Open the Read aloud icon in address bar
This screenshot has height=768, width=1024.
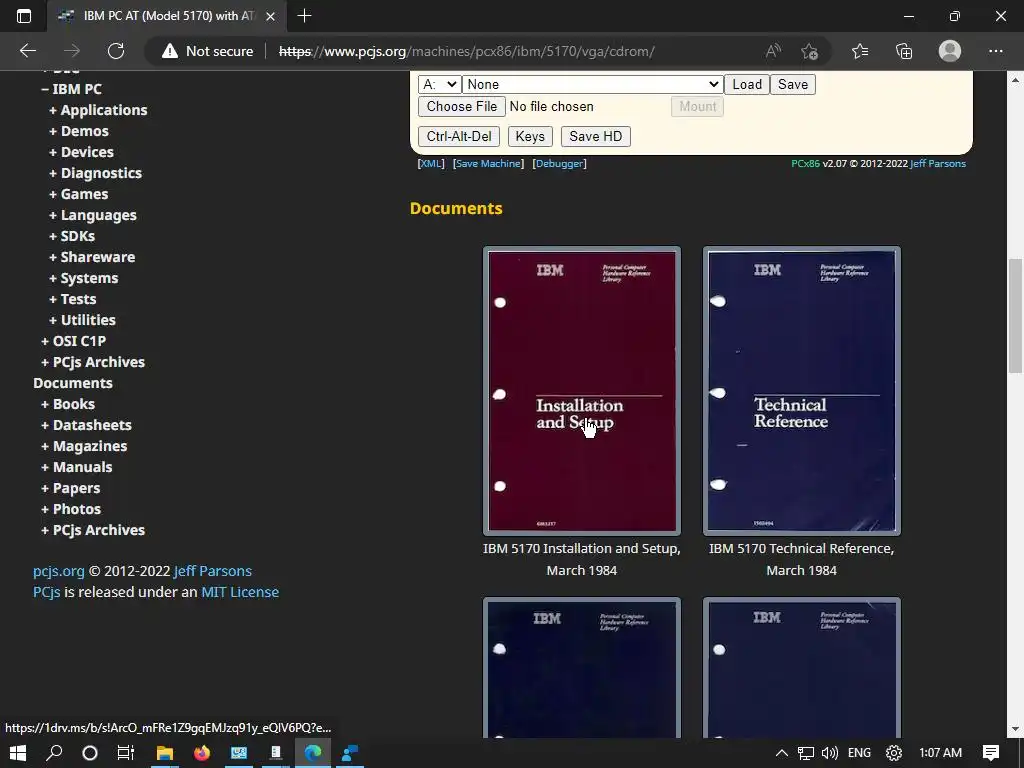point(773,51)
